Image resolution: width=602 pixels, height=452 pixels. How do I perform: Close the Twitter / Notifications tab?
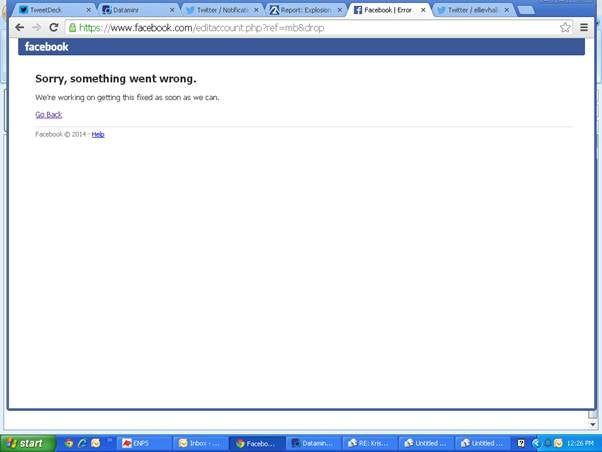256,10
